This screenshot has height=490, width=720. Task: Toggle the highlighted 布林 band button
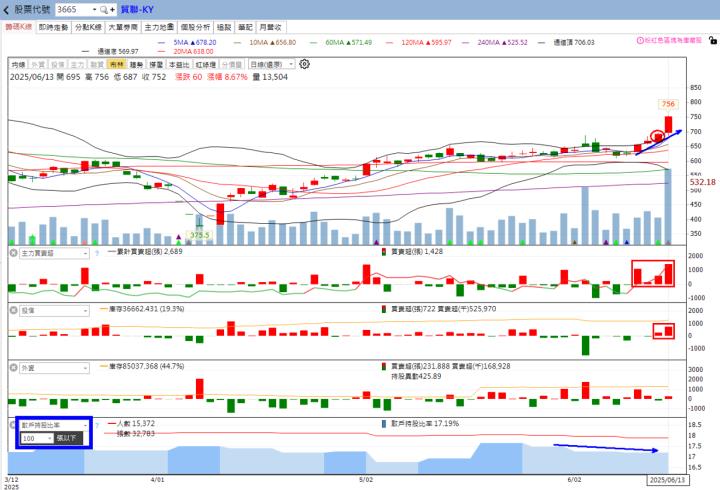click(116, 65)
